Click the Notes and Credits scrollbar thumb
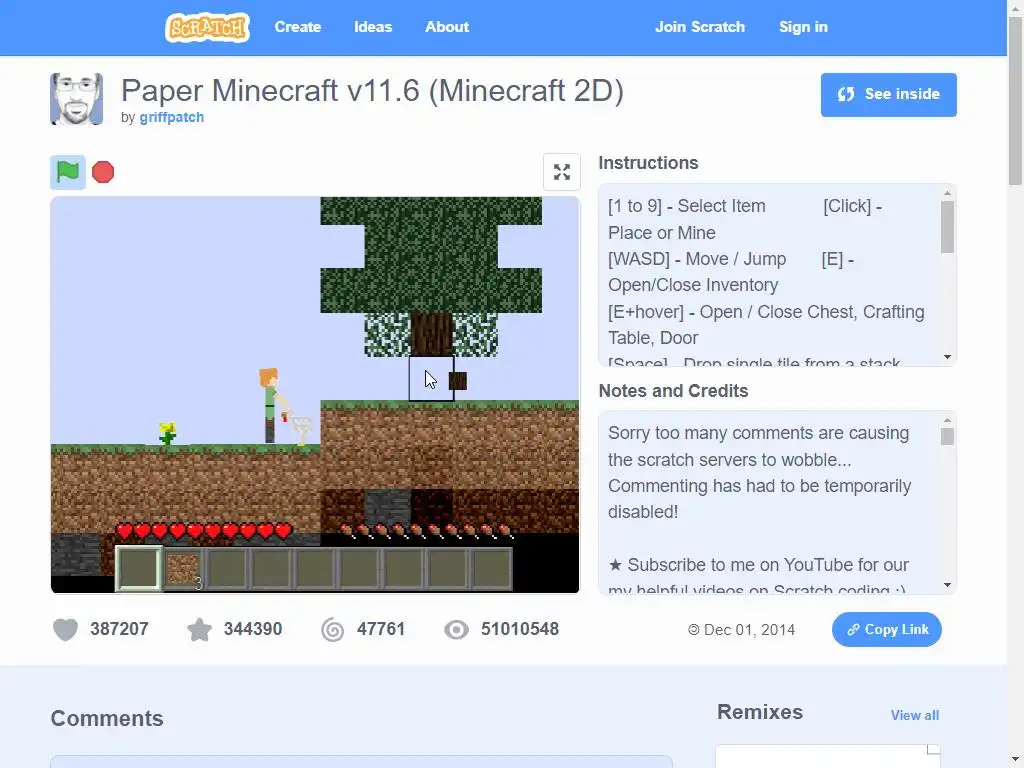Screen dimensions: 1024x768 pyautogui.click(x=947, y=436)
